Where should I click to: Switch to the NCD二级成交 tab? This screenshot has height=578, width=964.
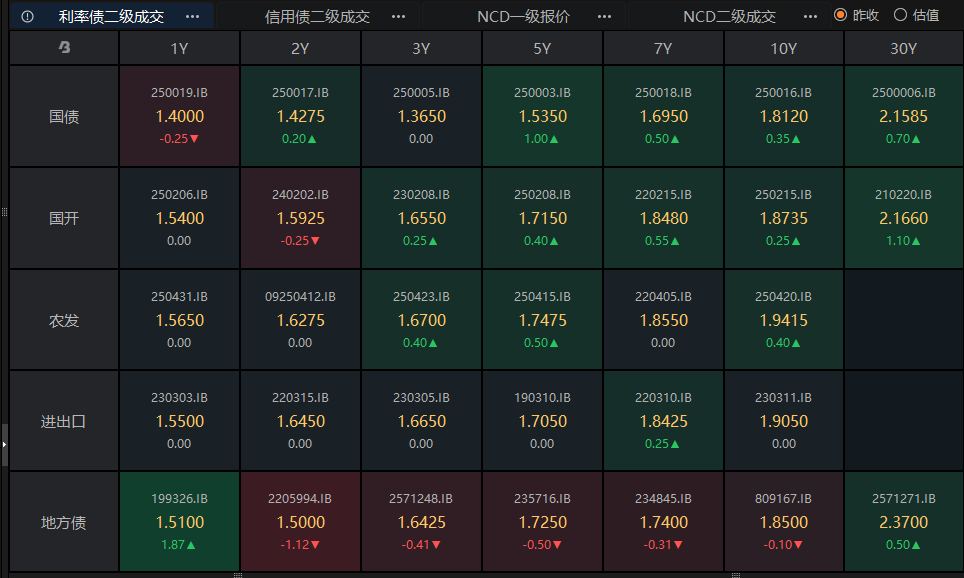(729, 16)
